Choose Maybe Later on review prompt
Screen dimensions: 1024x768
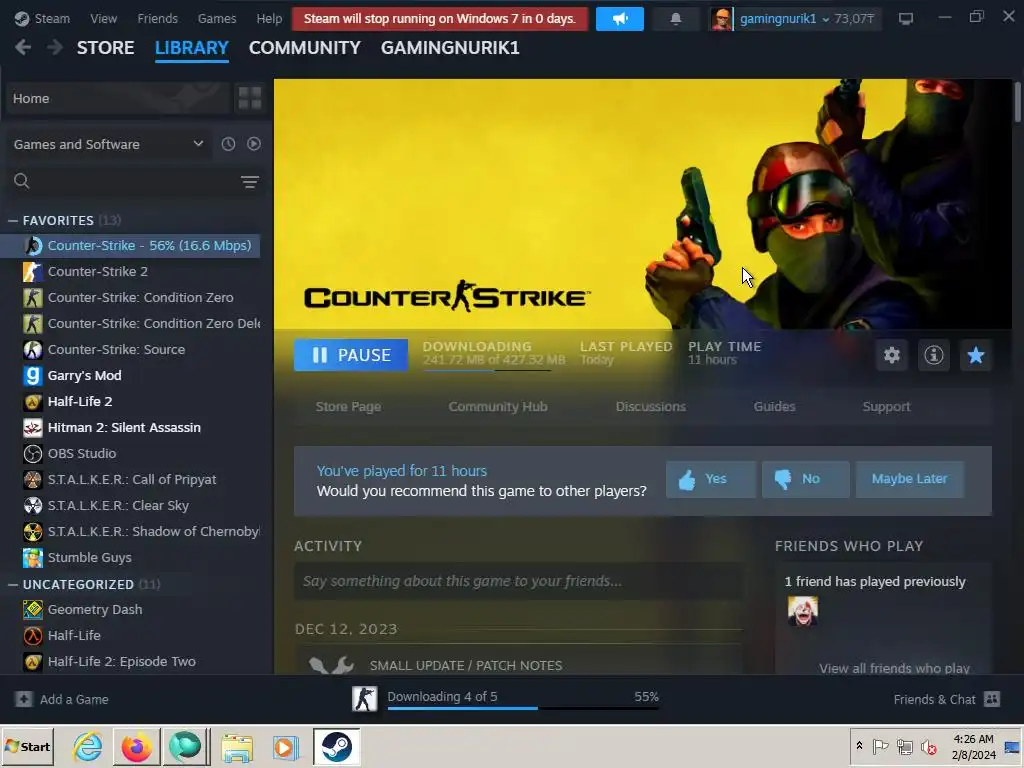[909, 479]
